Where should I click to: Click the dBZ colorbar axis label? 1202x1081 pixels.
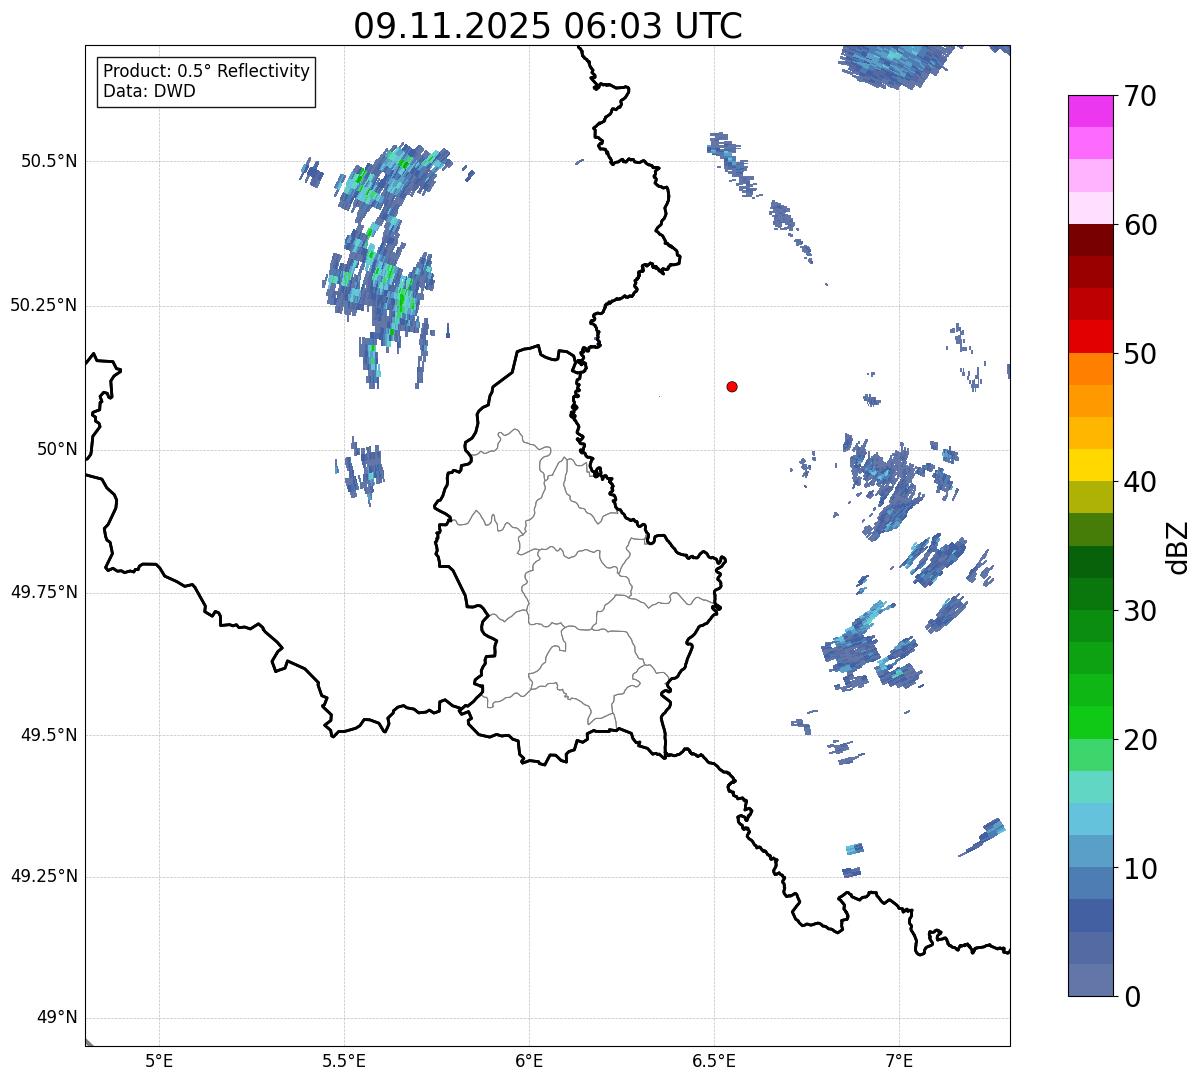pyautogui.click(x=1178, y=547)
